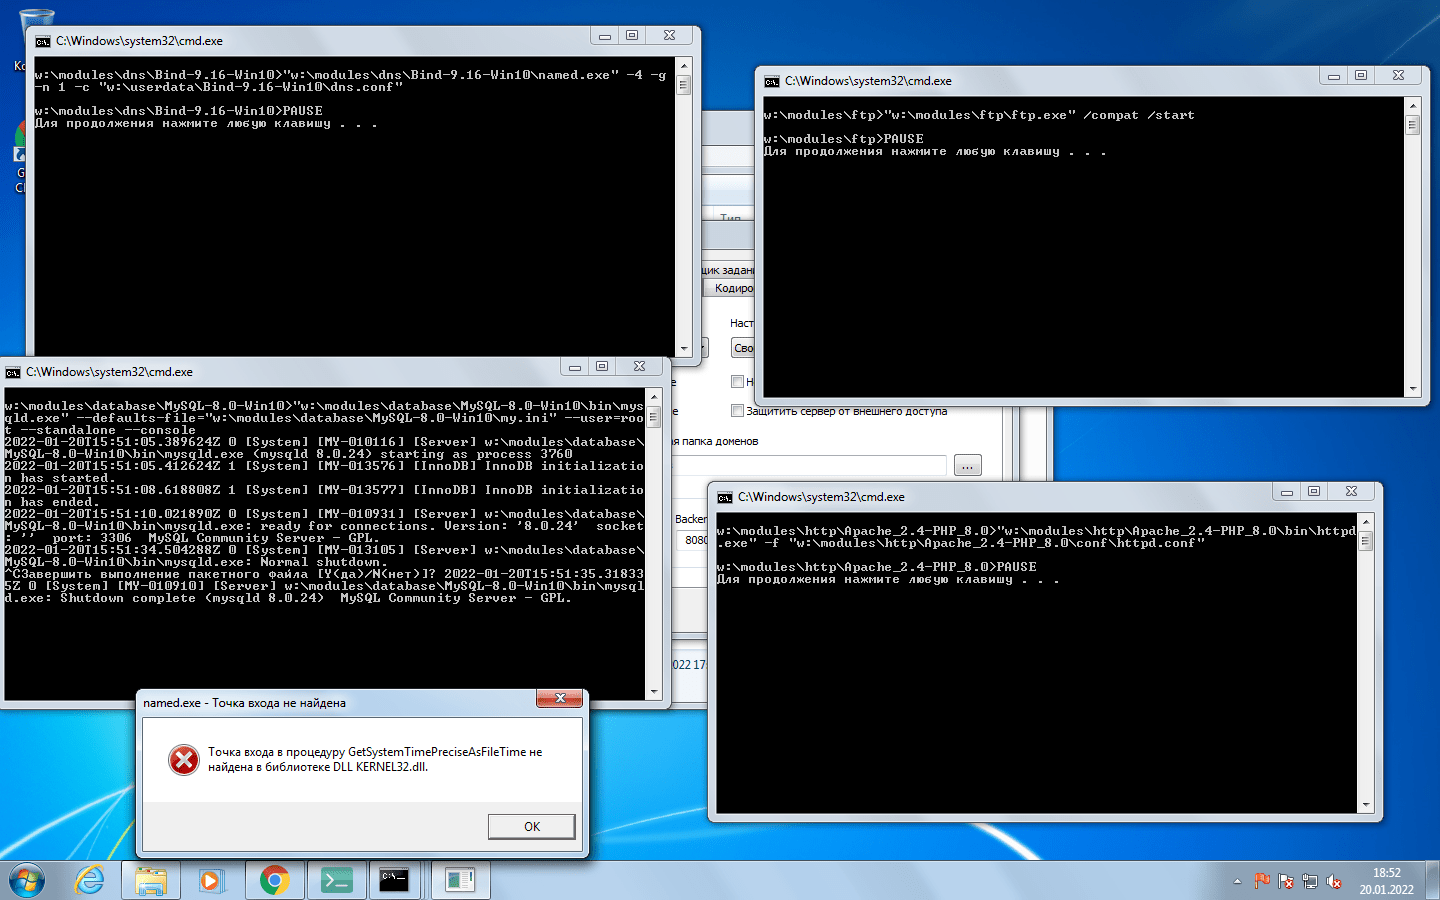The width and height of the screenshot is (1440, 900).
Task: Open Windows Explorer folder icon in taskbar
Action: pos(151,880)
